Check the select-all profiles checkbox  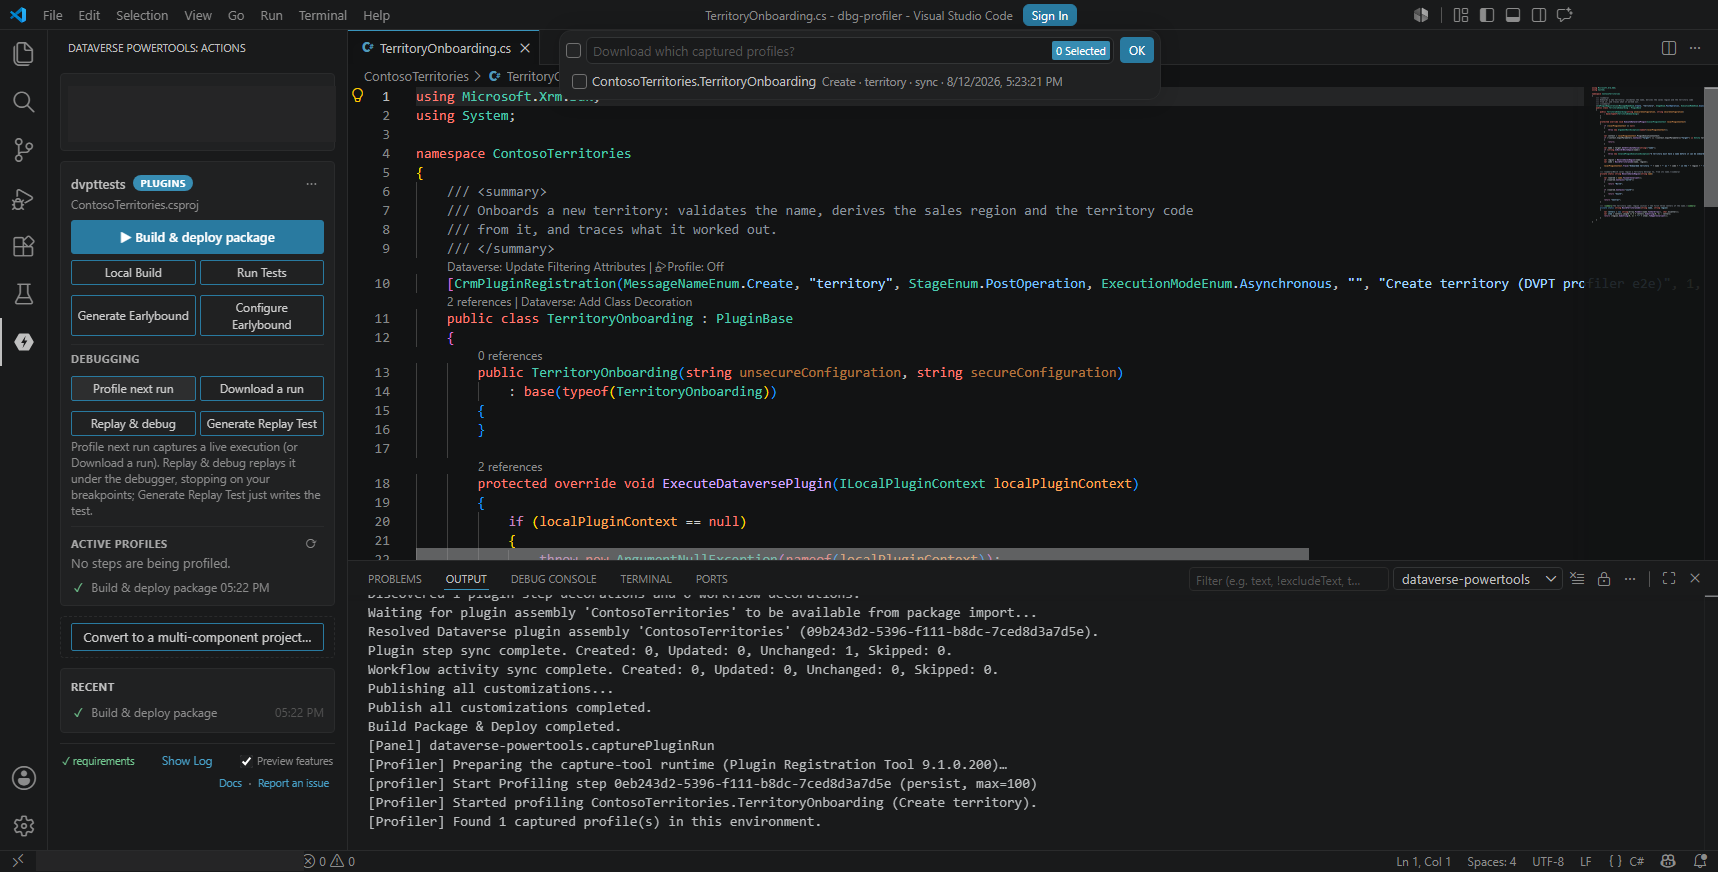574,51
